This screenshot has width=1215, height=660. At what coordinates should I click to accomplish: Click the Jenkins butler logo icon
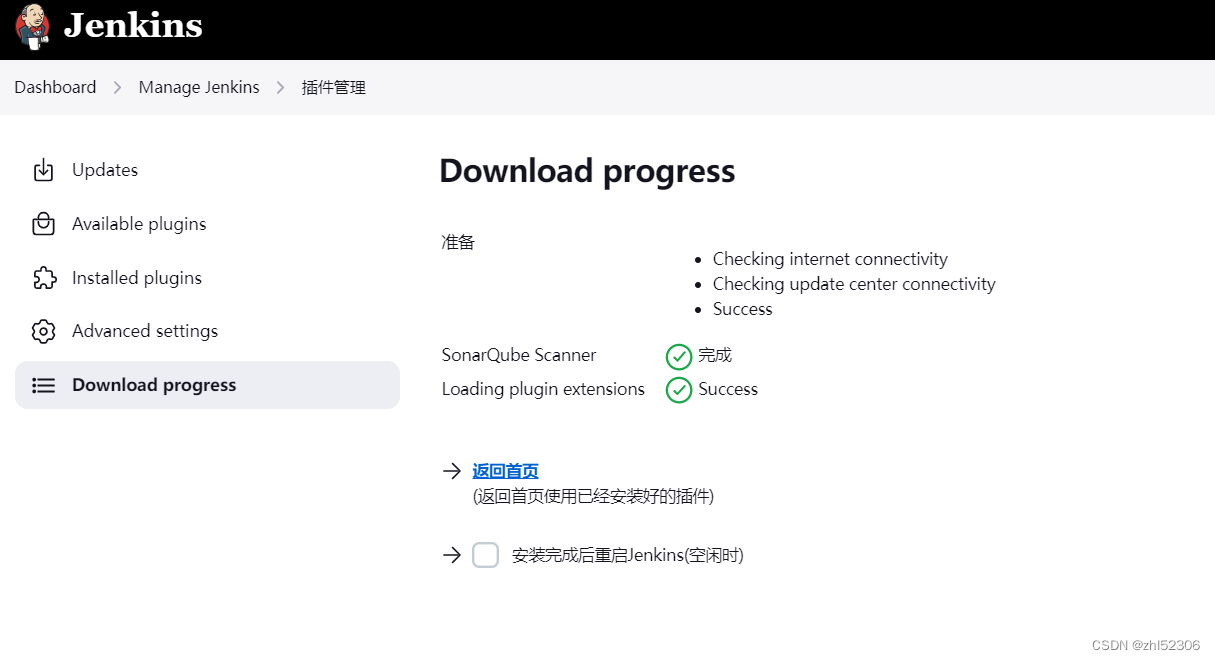(x=33, y=27)
